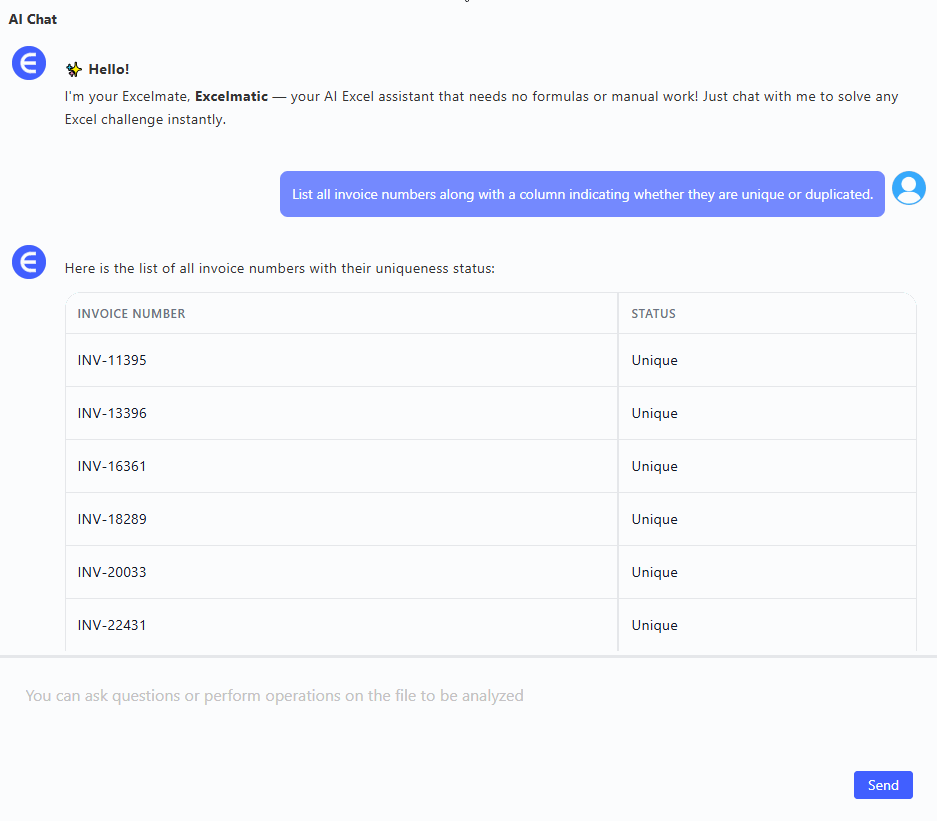
Task: Click the sparkle emoji before Hello
Action: [x=73, y=69]
